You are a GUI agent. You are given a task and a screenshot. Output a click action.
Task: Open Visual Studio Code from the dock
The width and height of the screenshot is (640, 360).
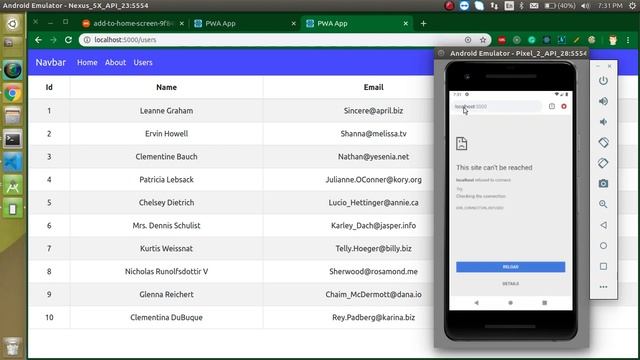[13, 163]
